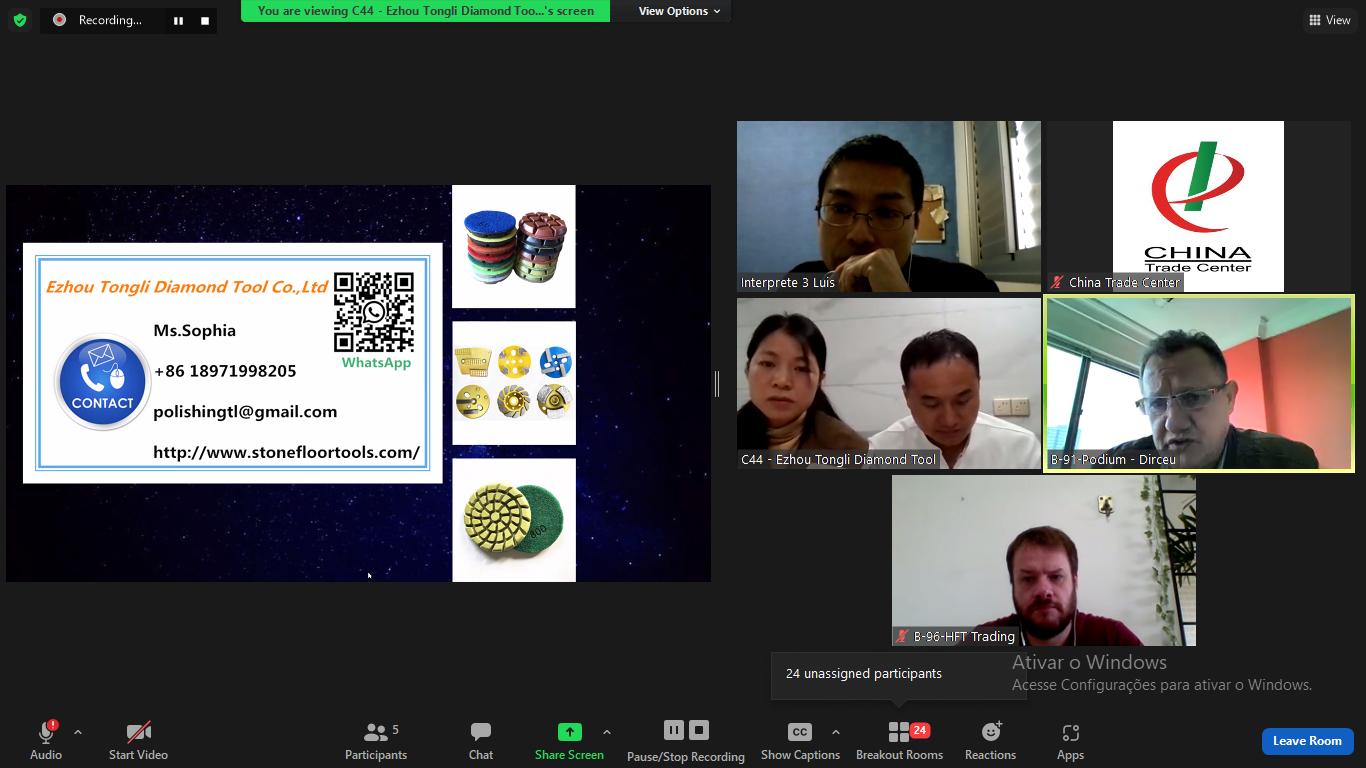This screenshot has width=1366, height=768.
Task: Click the phone number +86 18971998205
Action: pos(225,371)
